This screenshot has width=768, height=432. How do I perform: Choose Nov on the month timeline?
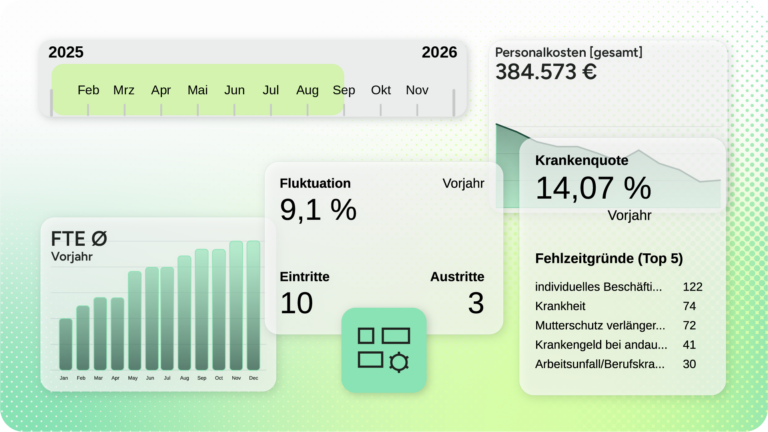[417, 90]
